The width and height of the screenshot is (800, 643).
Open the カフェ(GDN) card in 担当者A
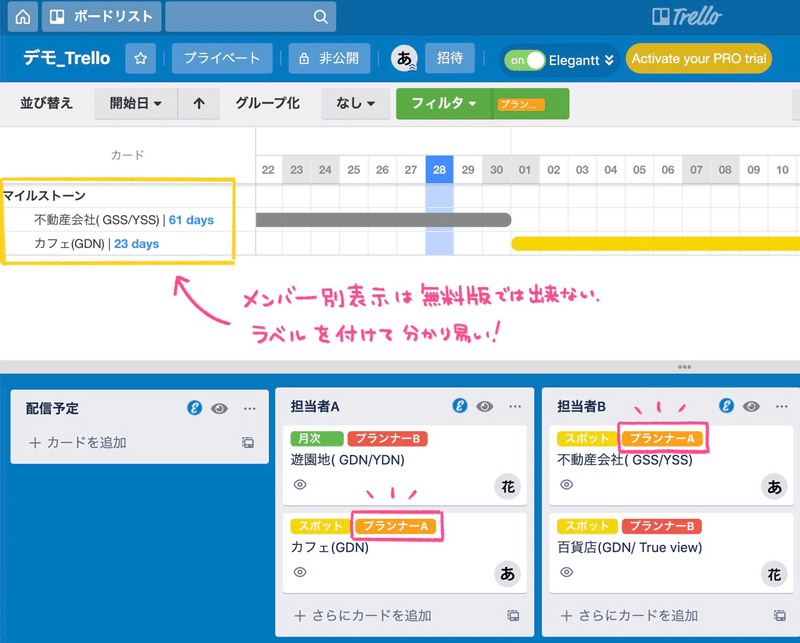click(x=405, y=553)
